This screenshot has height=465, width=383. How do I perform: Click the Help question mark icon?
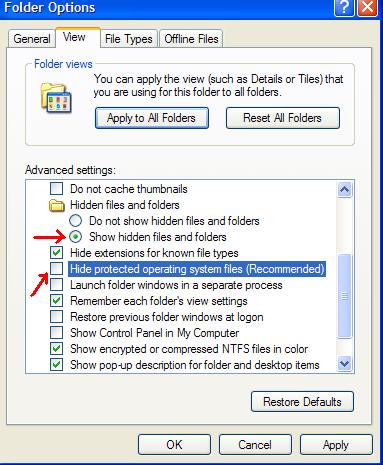344,7
